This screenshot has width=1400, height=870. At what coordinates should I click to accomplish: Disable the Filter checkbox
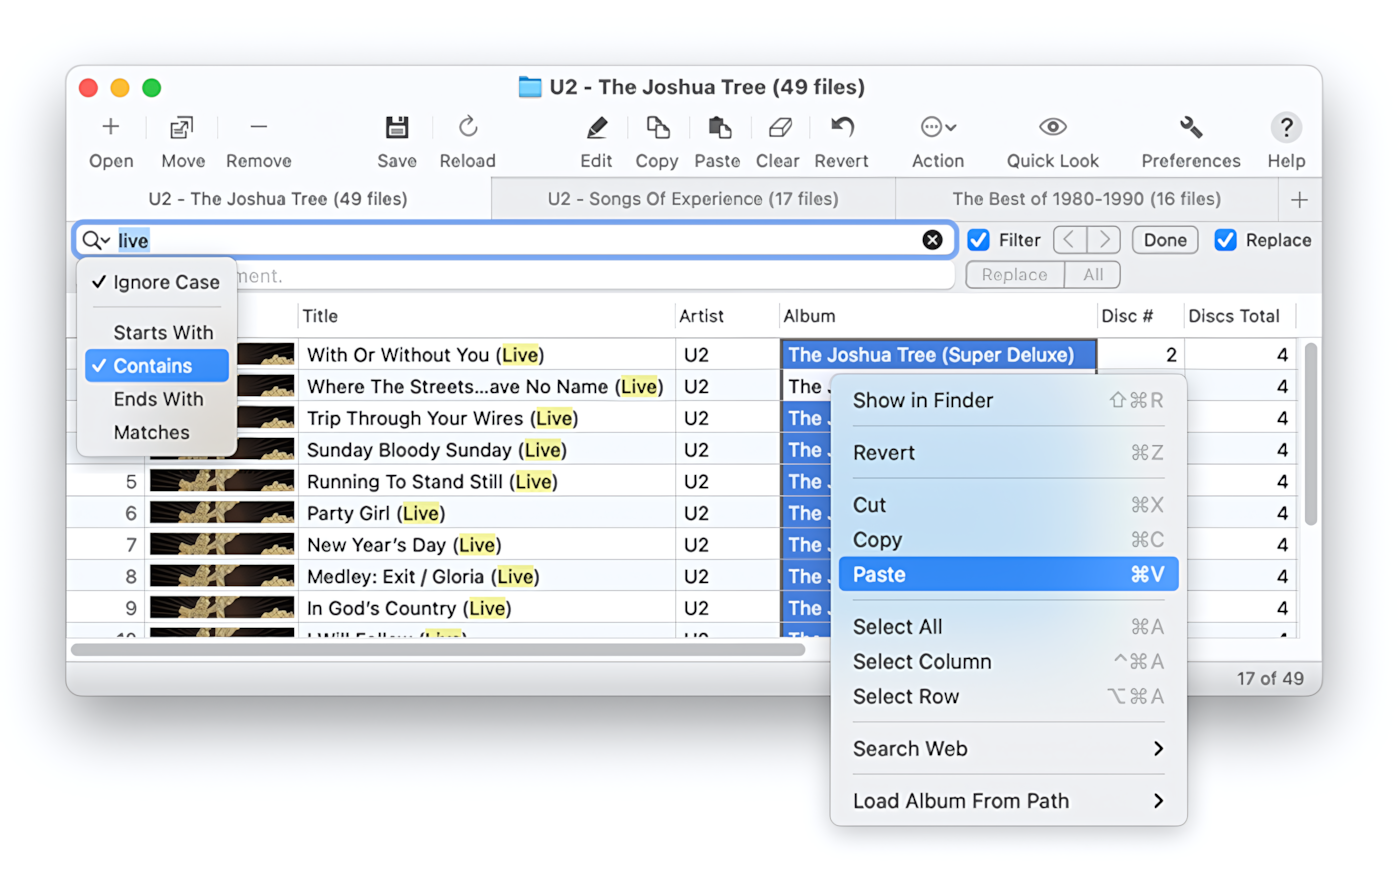[978, 239]
